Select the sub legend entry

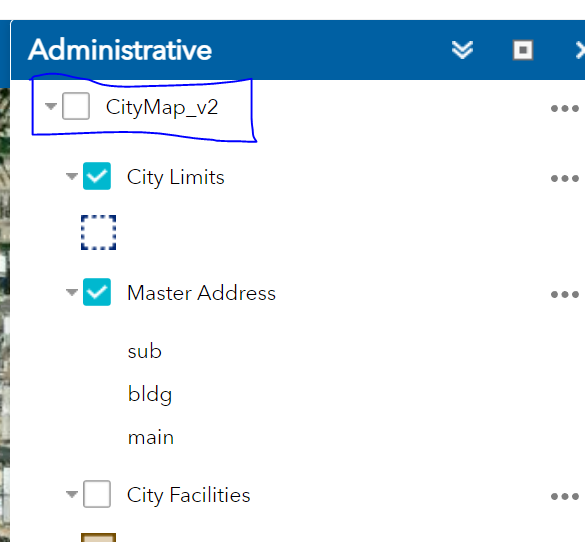tap(144, 351)
